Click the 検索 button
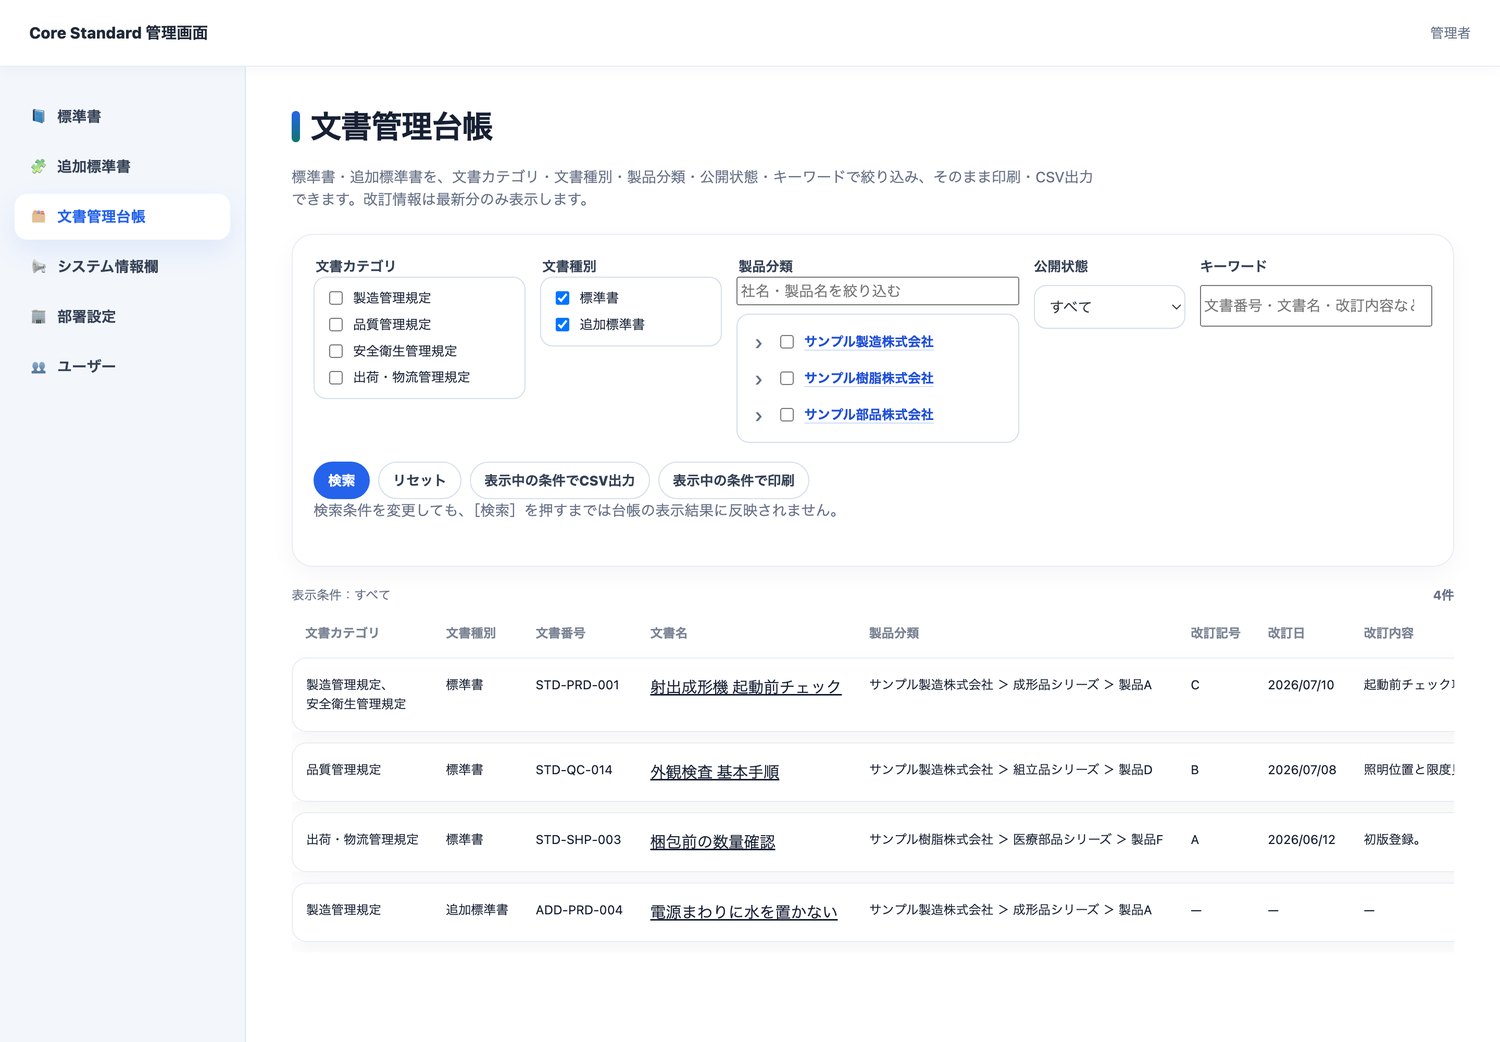 pyautogui.click(x=342, y=481)
